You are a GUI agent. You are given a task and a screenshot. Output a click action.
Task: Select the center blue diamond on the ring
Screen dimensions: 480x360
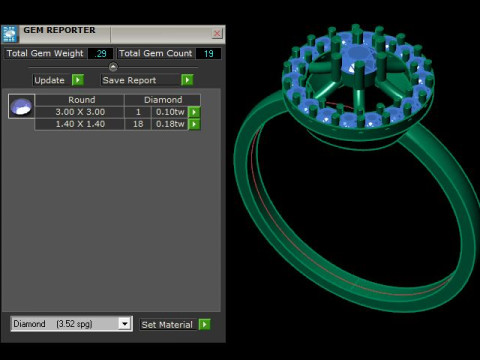[358, 60]
